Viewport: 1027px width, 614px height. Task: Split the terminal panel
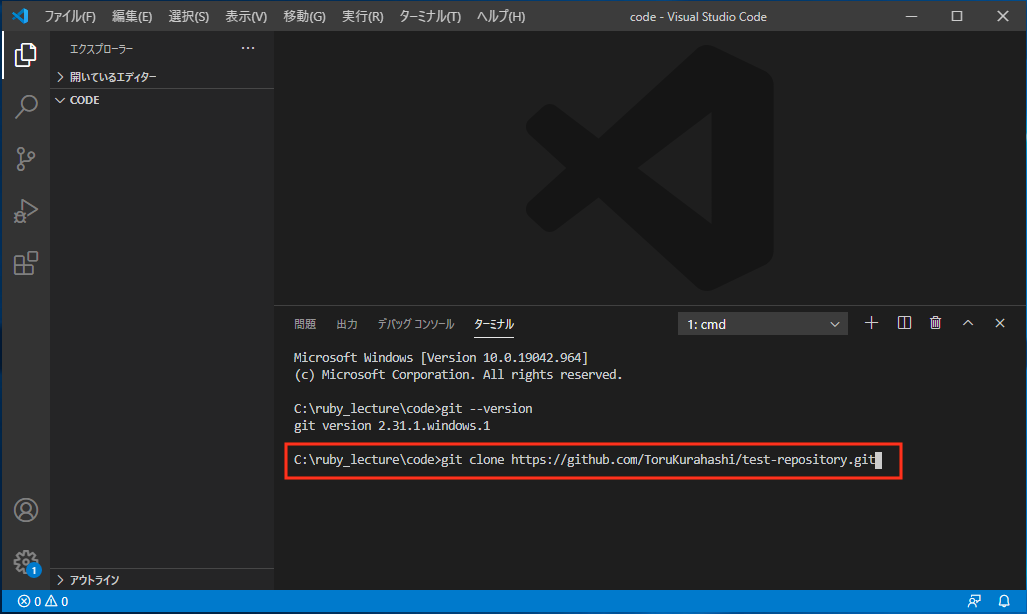[904, 323]
